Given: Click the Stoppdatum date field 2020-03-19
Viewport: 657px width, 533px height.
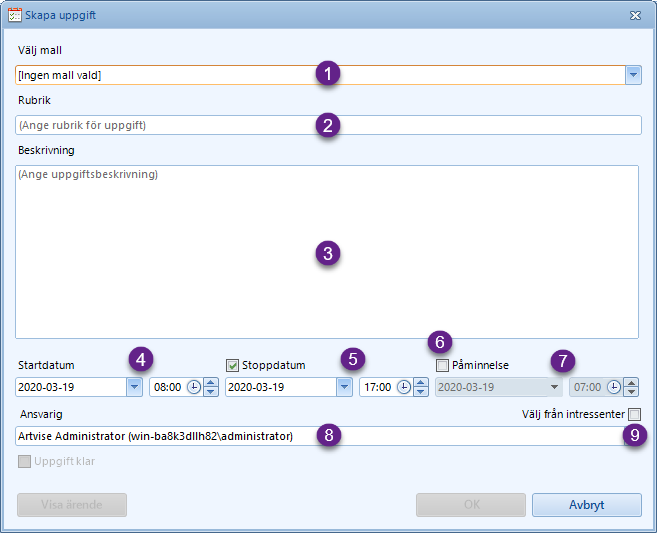Looking at the screenshot, I should coord(281,387).
